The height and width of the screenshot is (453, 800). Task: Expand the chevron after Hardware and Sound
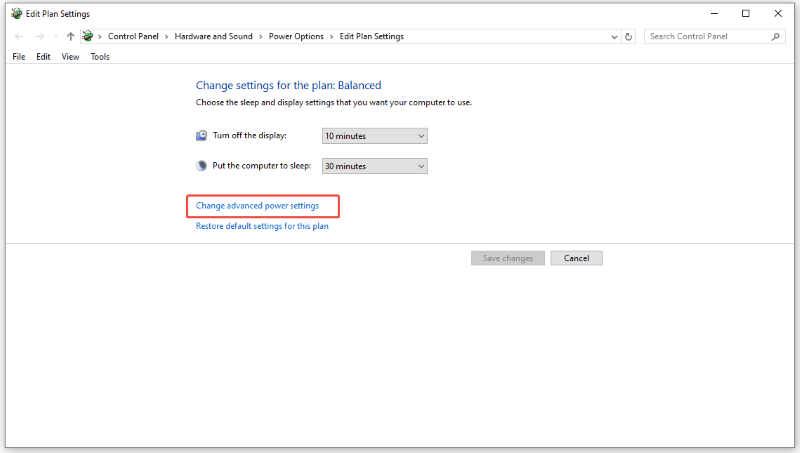260,37
